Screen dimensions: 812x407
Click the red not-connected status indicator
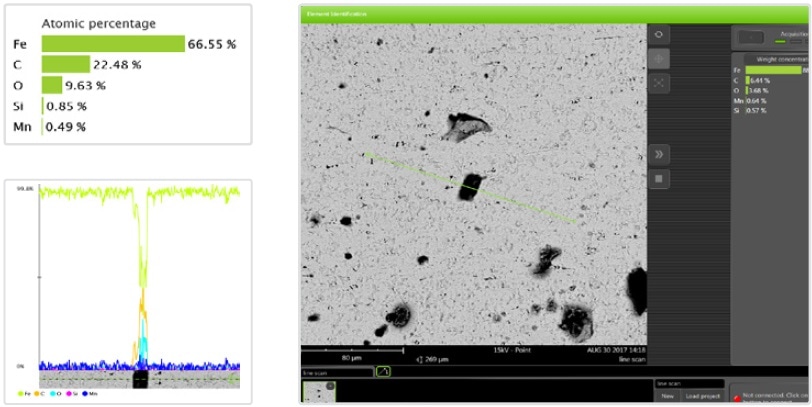737,398
